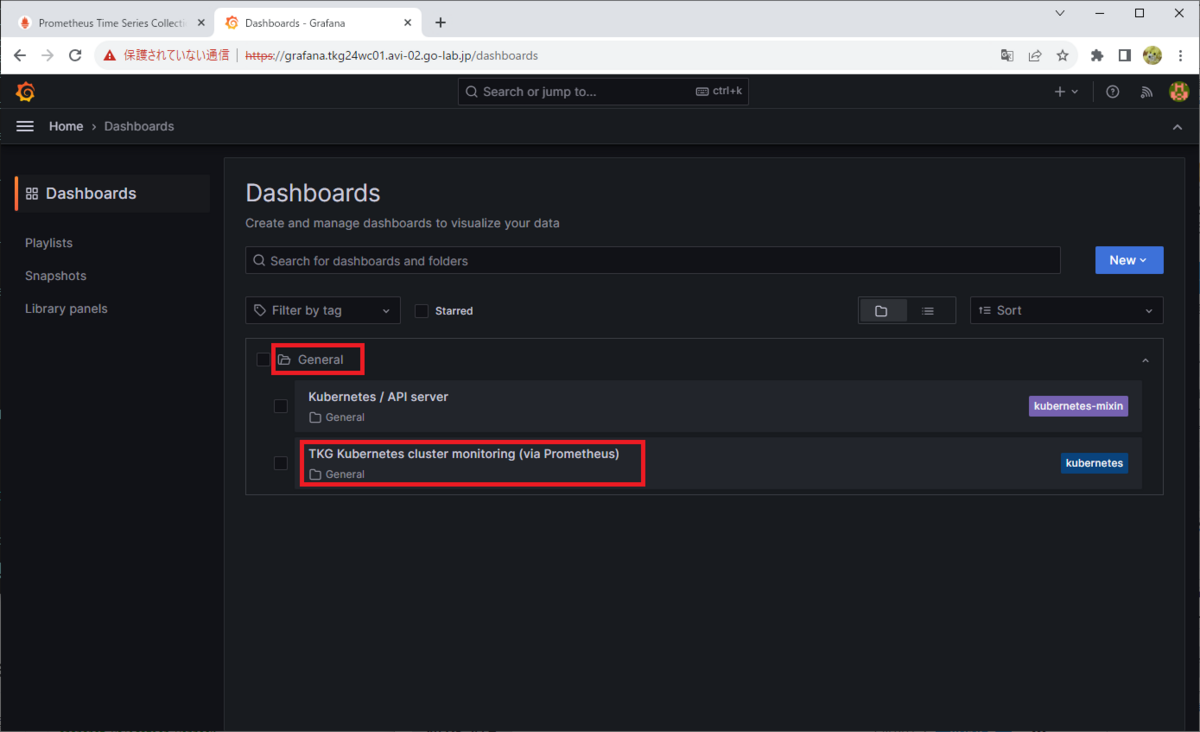Click the Dashboards breadcrumb
1200x732 pixels.
point(139,126)
